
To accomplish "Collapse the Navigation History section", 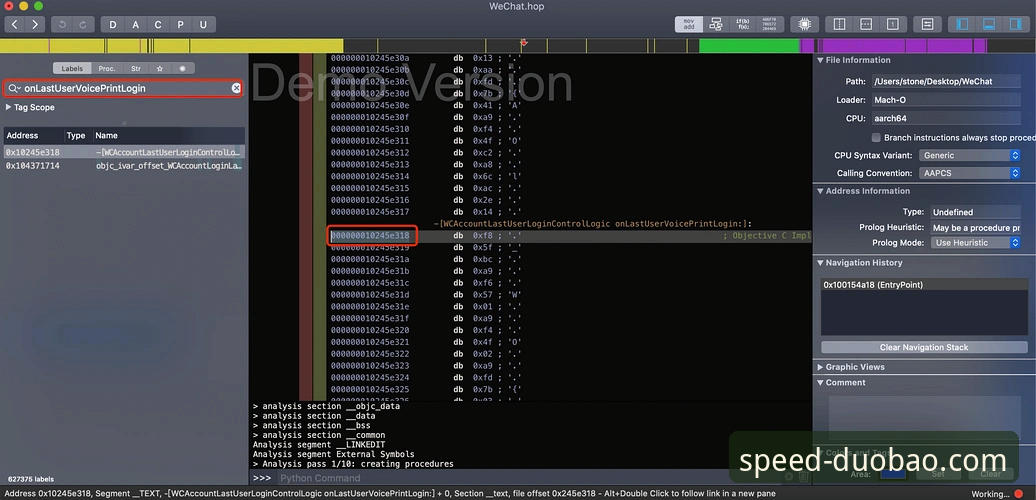I will point(821,263).
